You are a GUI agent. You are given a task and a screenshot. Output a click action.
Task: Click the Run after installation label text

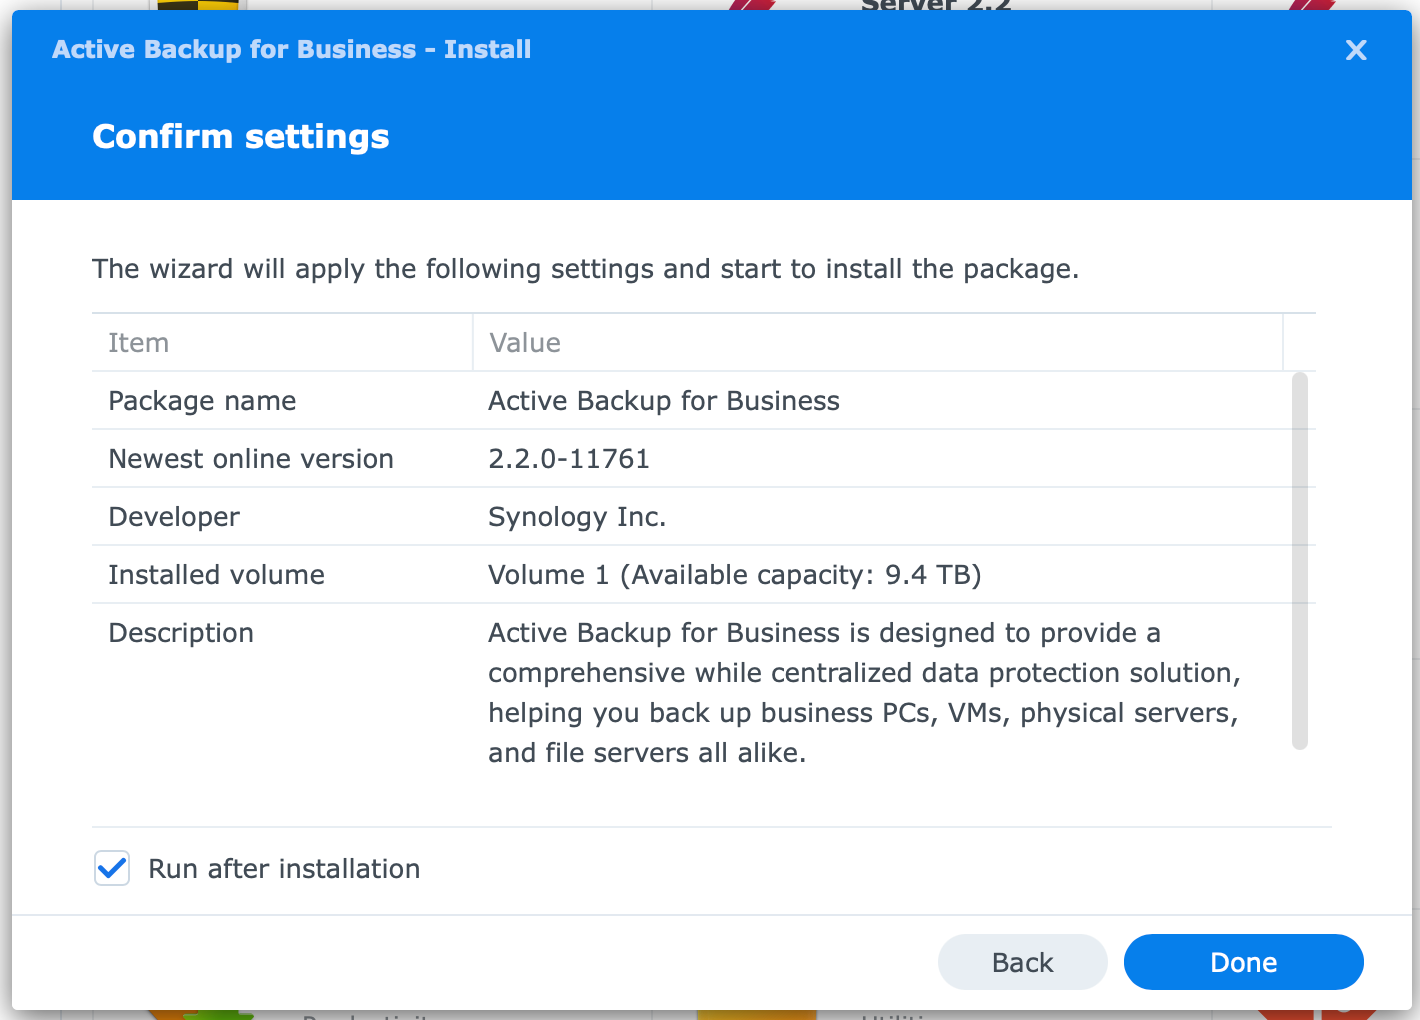click(284, 869)
